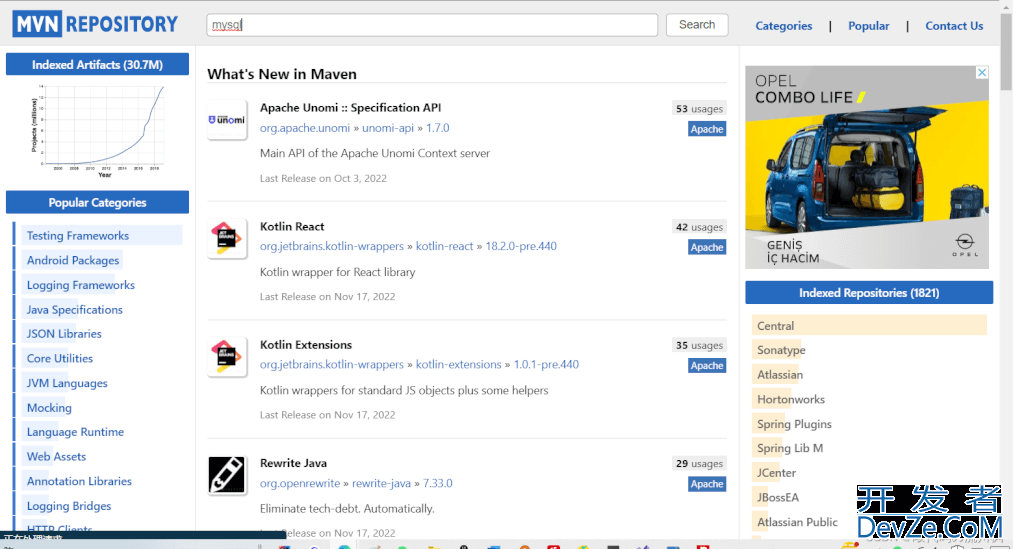
Task: Click the Kotlin React artifact icon
Action: click(227, 239)
